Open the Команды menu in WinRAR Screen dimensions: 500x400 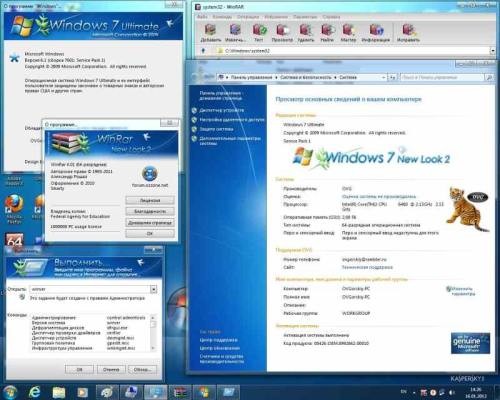[222, 17]
